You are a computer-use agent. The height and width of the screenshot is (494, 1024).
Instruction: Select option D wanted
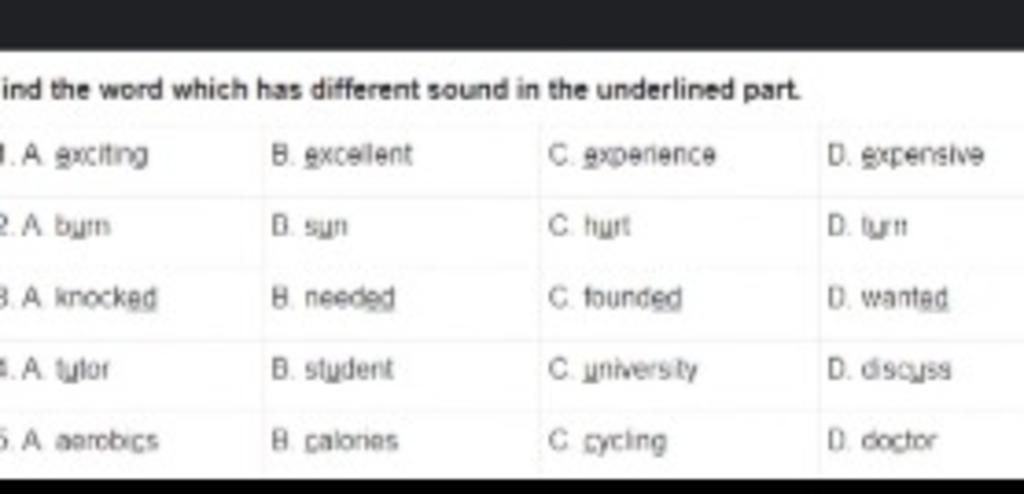(888, 298)
